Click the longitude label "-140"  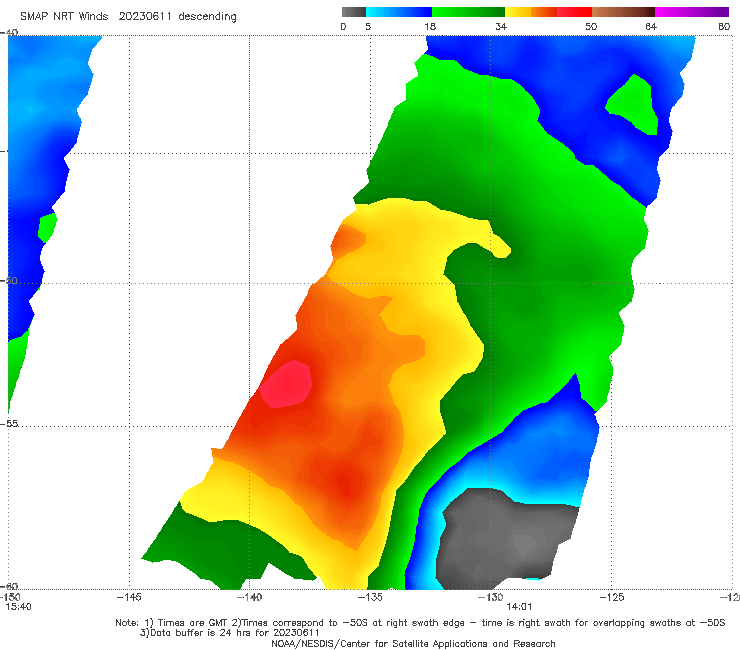coord(249,597)
